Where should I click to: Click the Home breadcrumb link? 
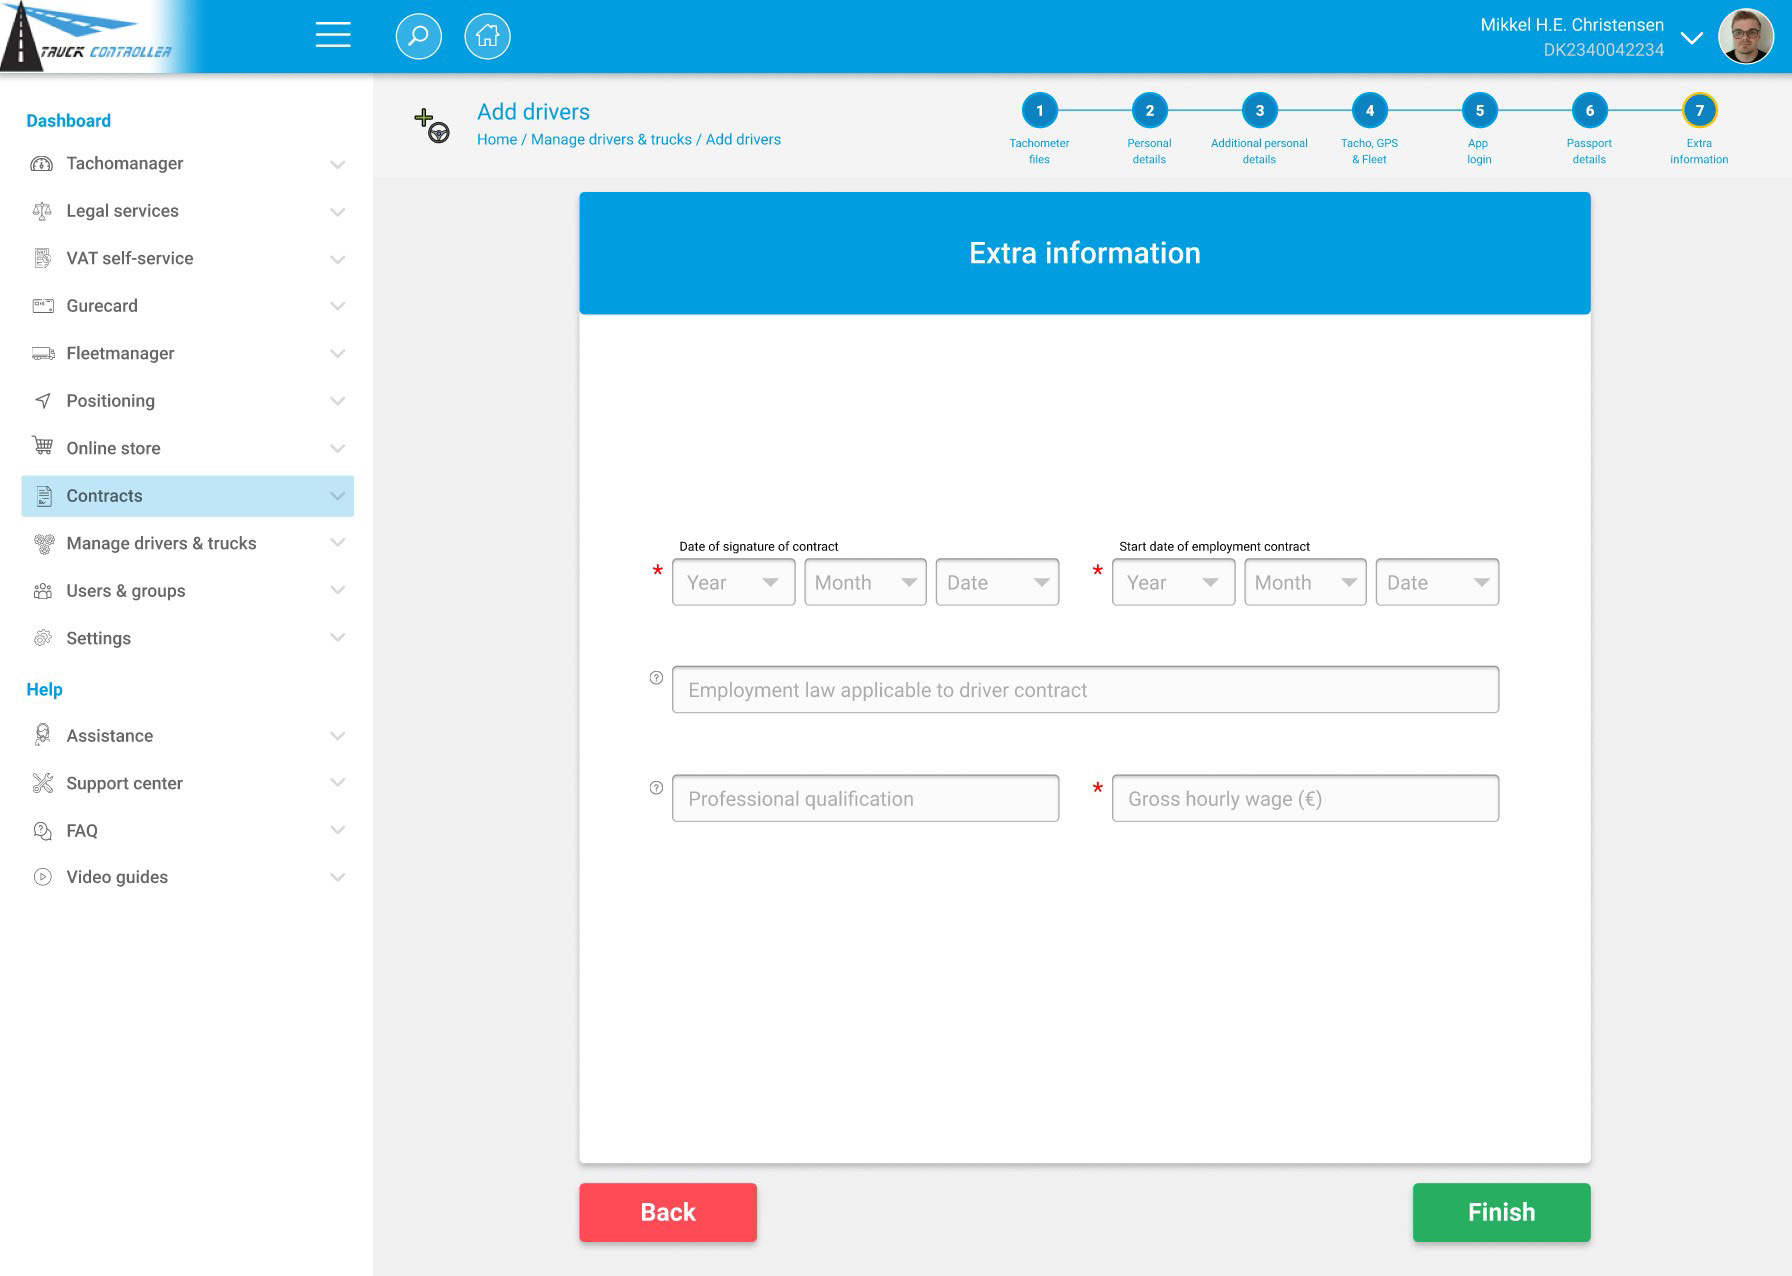(497, 139)
